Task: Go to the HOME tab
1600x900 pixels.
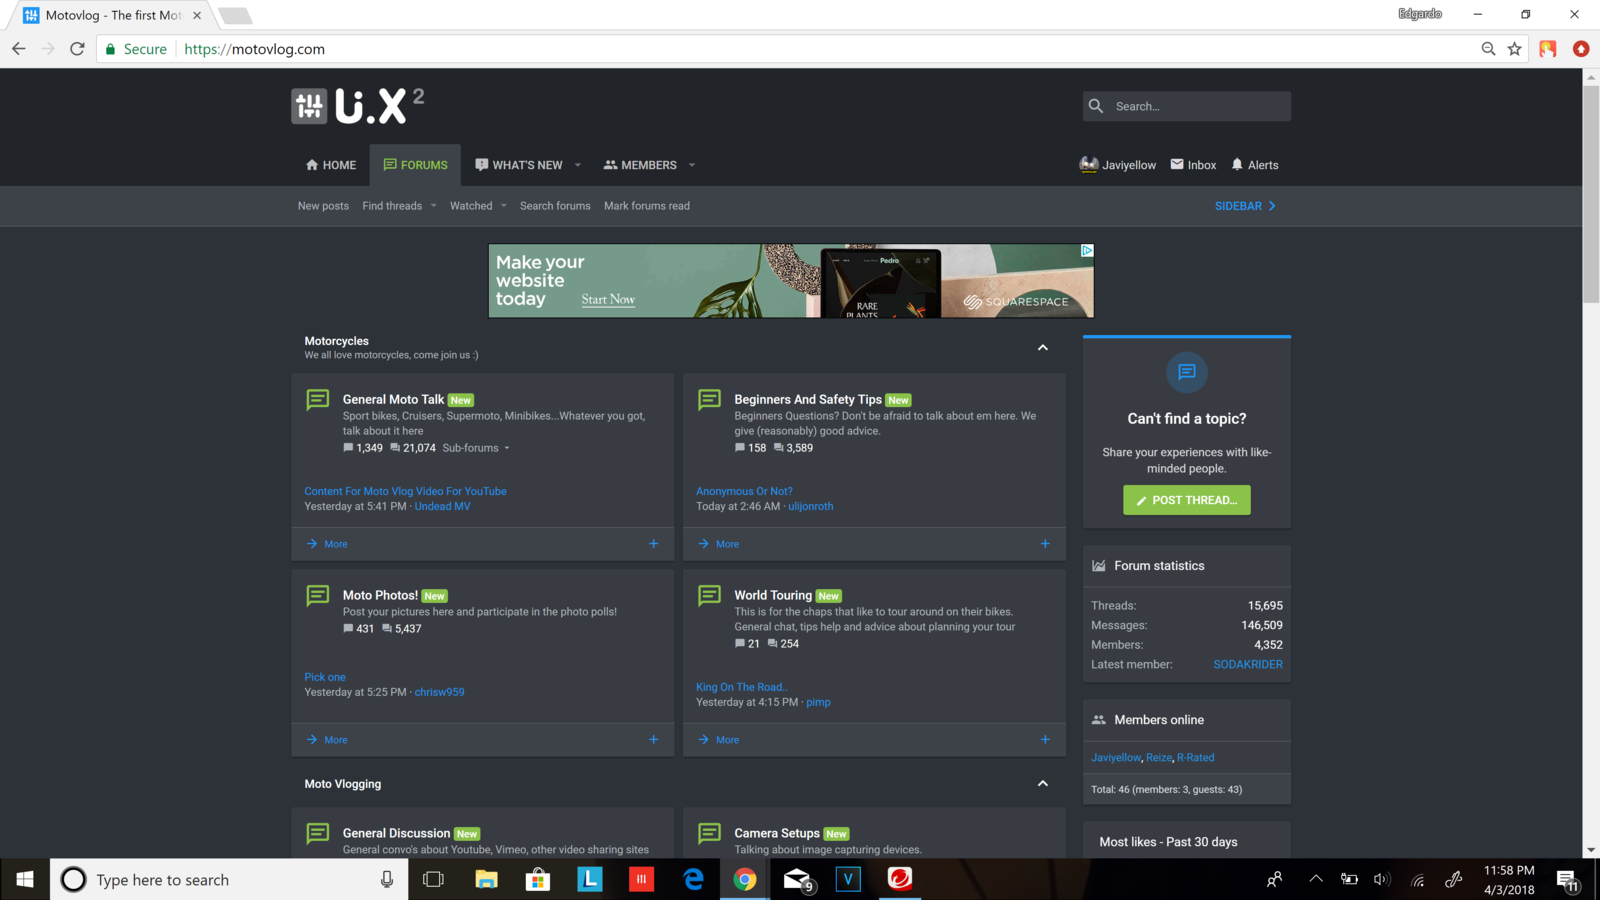Action: (331, 165)
